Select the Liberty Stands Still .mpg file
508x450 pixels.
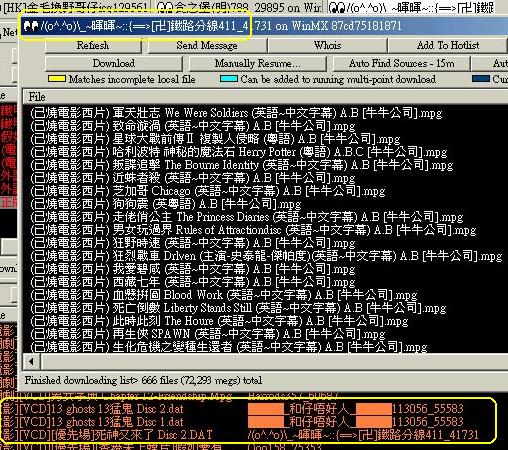[x=238, y=308]
